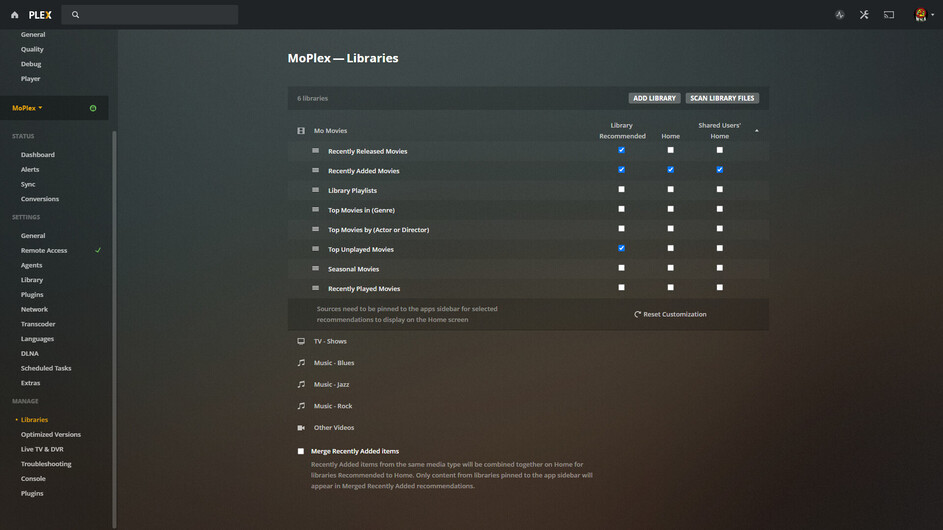The width and height of the screenshot is (943, 530).
Task: Enable Home for Seasonal Movies
Action: [671, 268]
